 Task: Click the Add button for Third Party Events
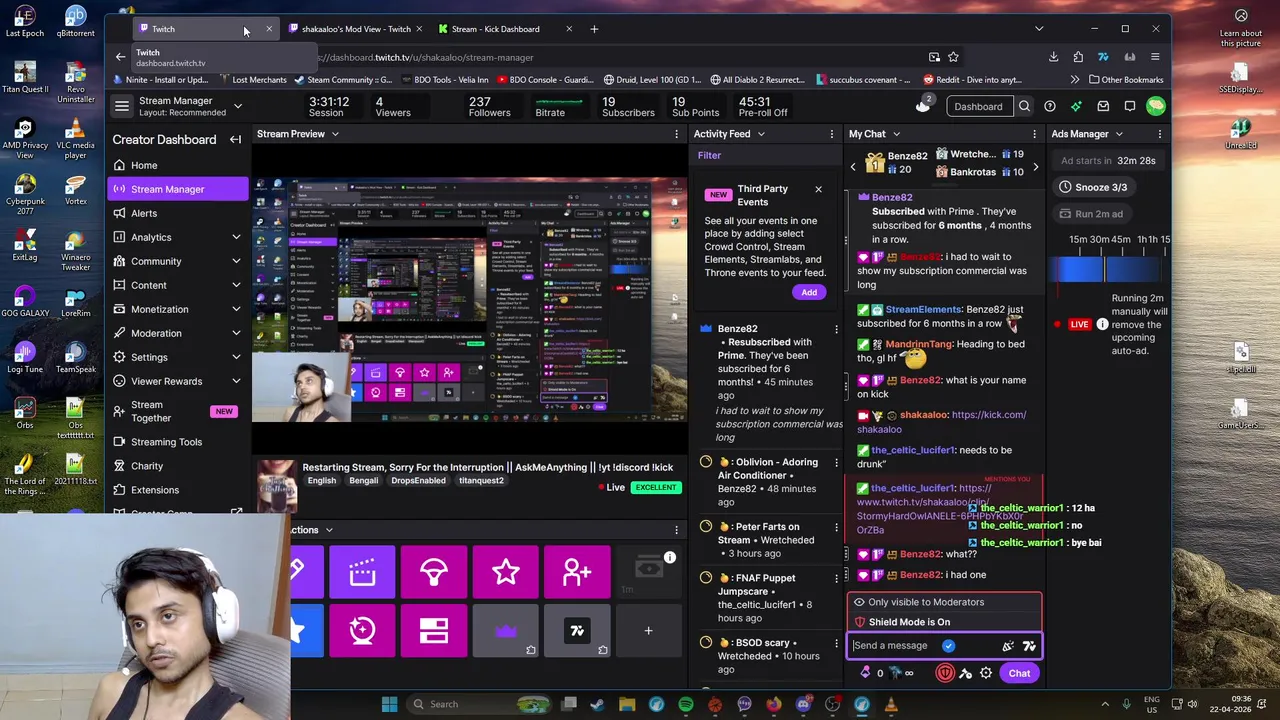(x=809, y=292)
